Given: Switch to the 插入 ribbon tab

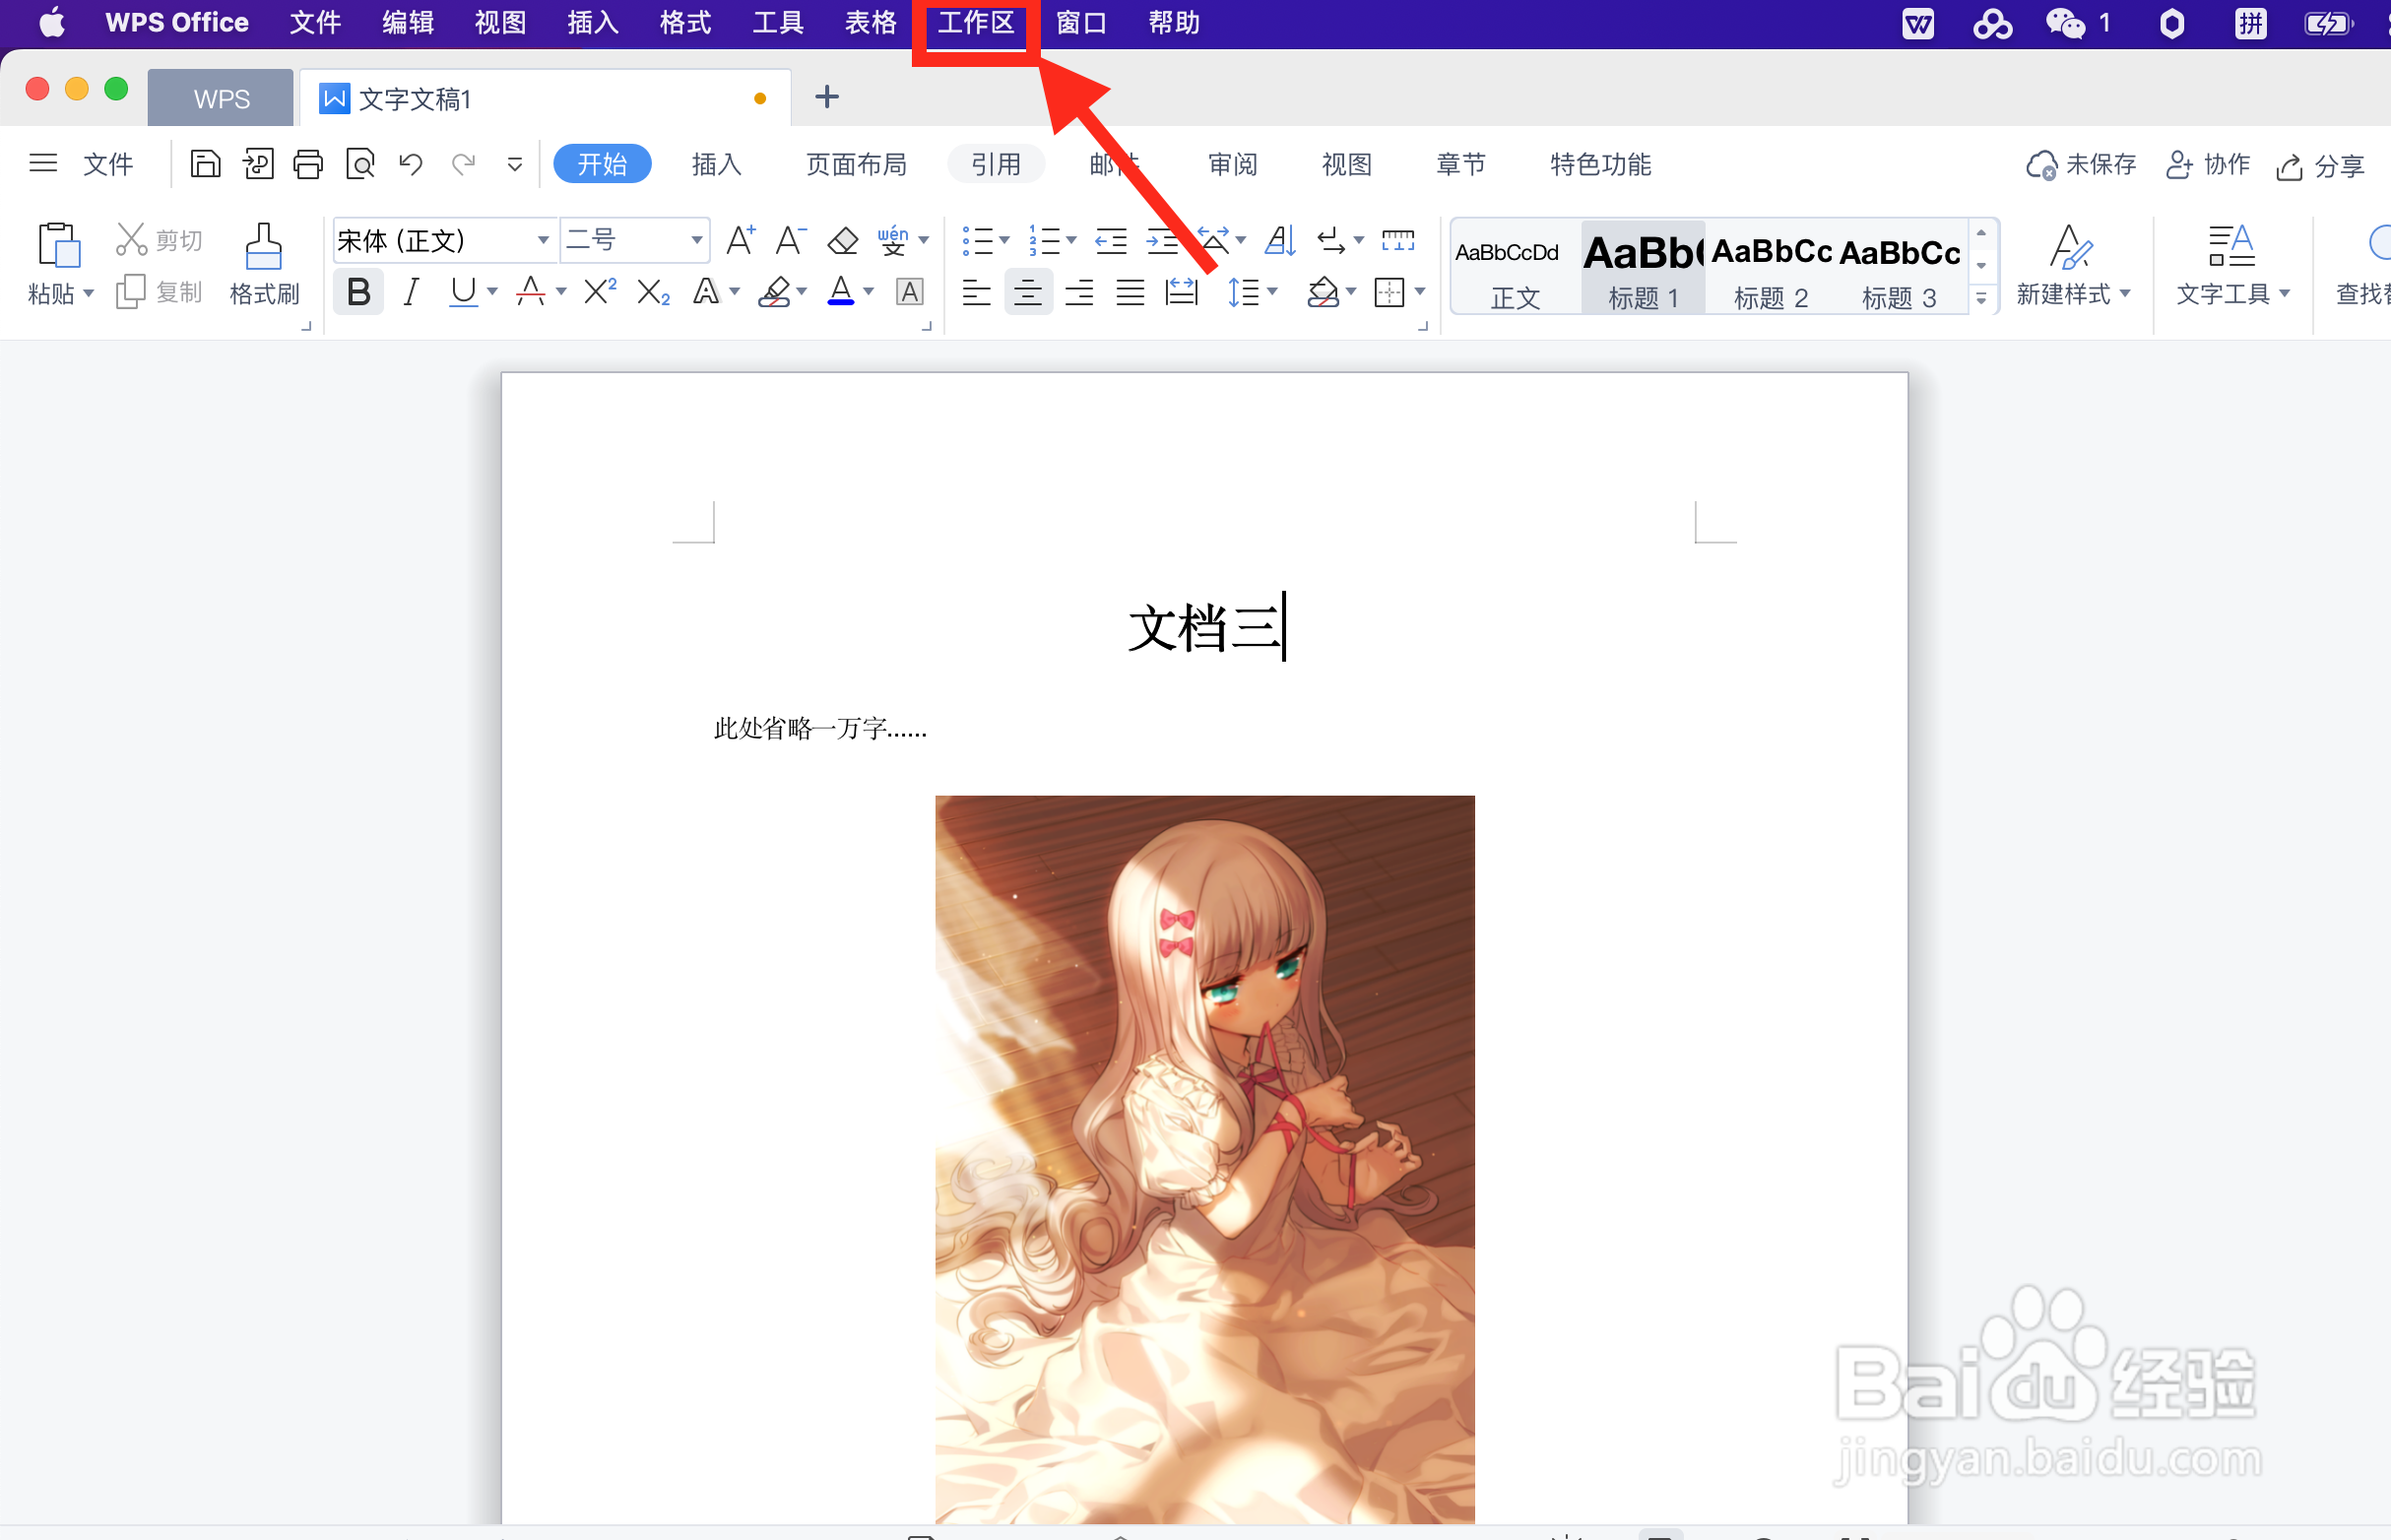Looking at the screenshot, I should pos(716,164).
